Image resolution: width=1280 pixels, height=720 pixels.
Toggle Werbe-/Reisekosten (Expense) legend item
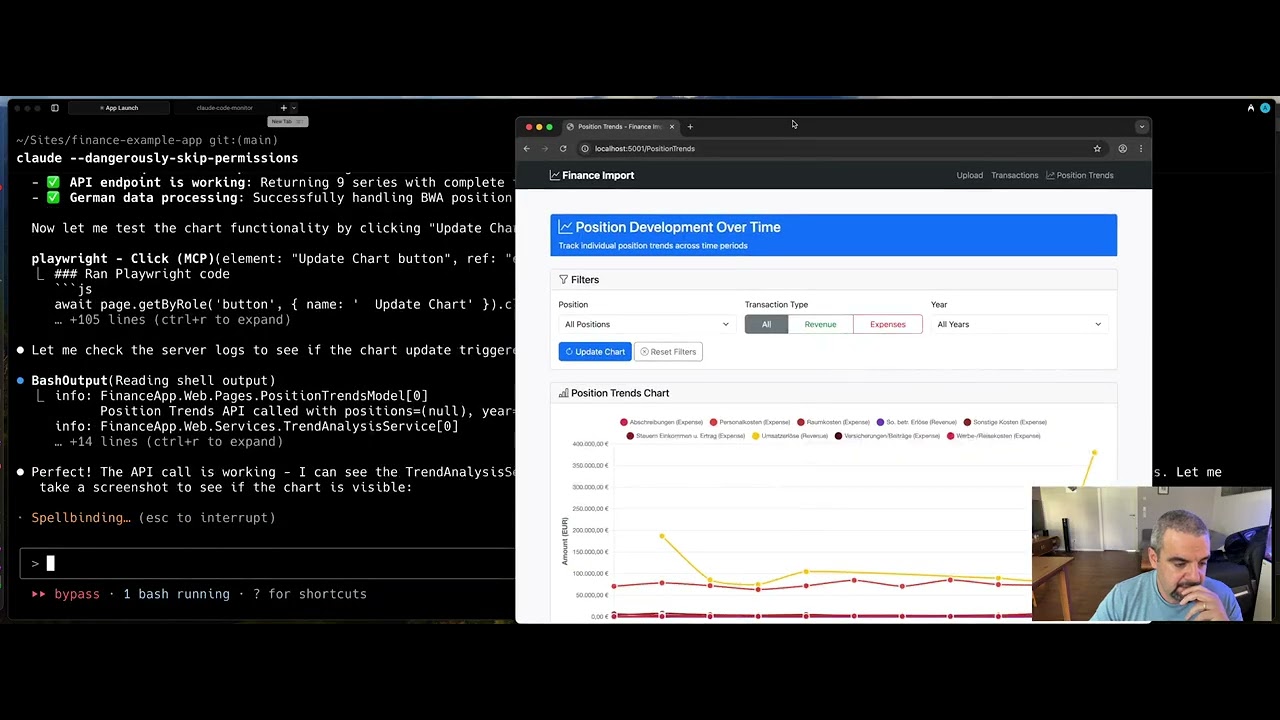tap(993, 436)
